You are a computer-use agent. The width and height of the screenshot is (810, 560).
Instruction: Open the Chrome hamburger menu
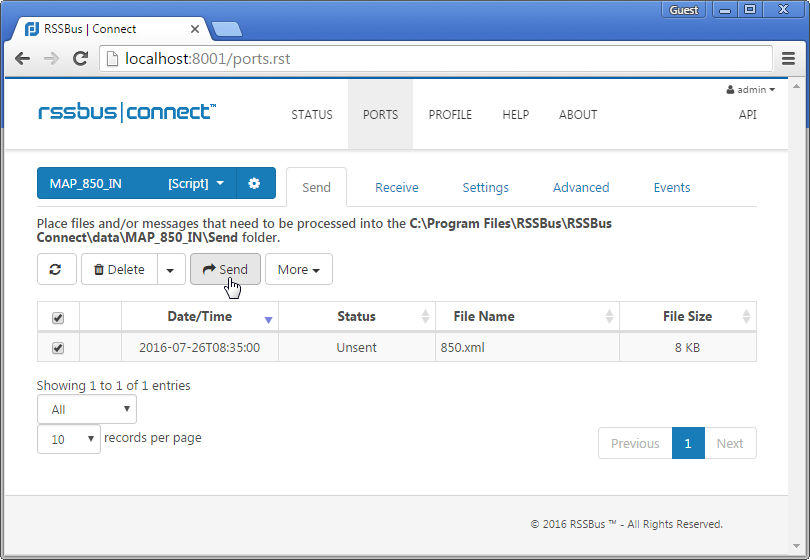point(788,59)
